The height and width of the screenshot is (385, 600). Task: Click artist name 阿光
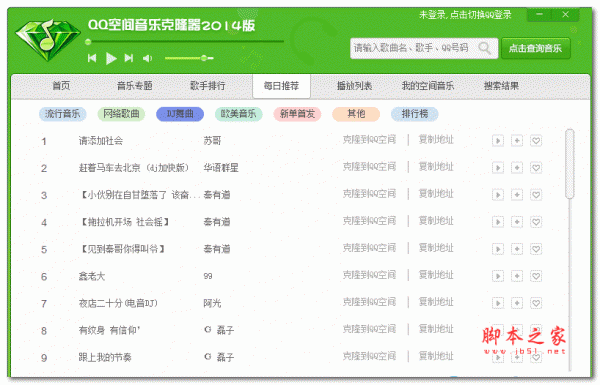[x=212, y=303]
